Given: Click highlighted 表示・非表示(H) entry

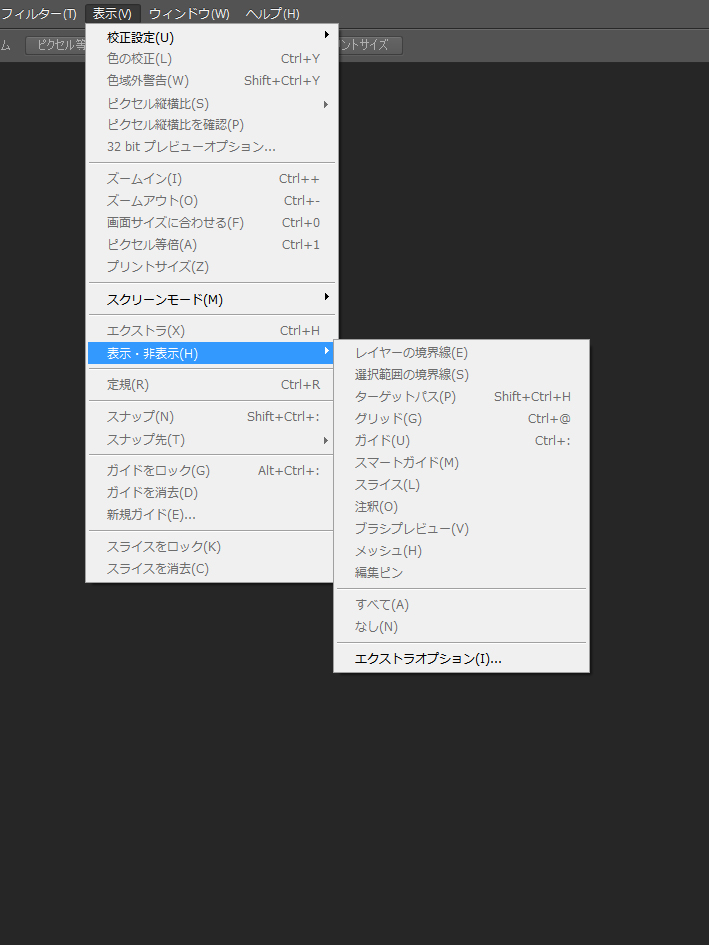Looking at the screenshot, I should [x=212, y=353].
